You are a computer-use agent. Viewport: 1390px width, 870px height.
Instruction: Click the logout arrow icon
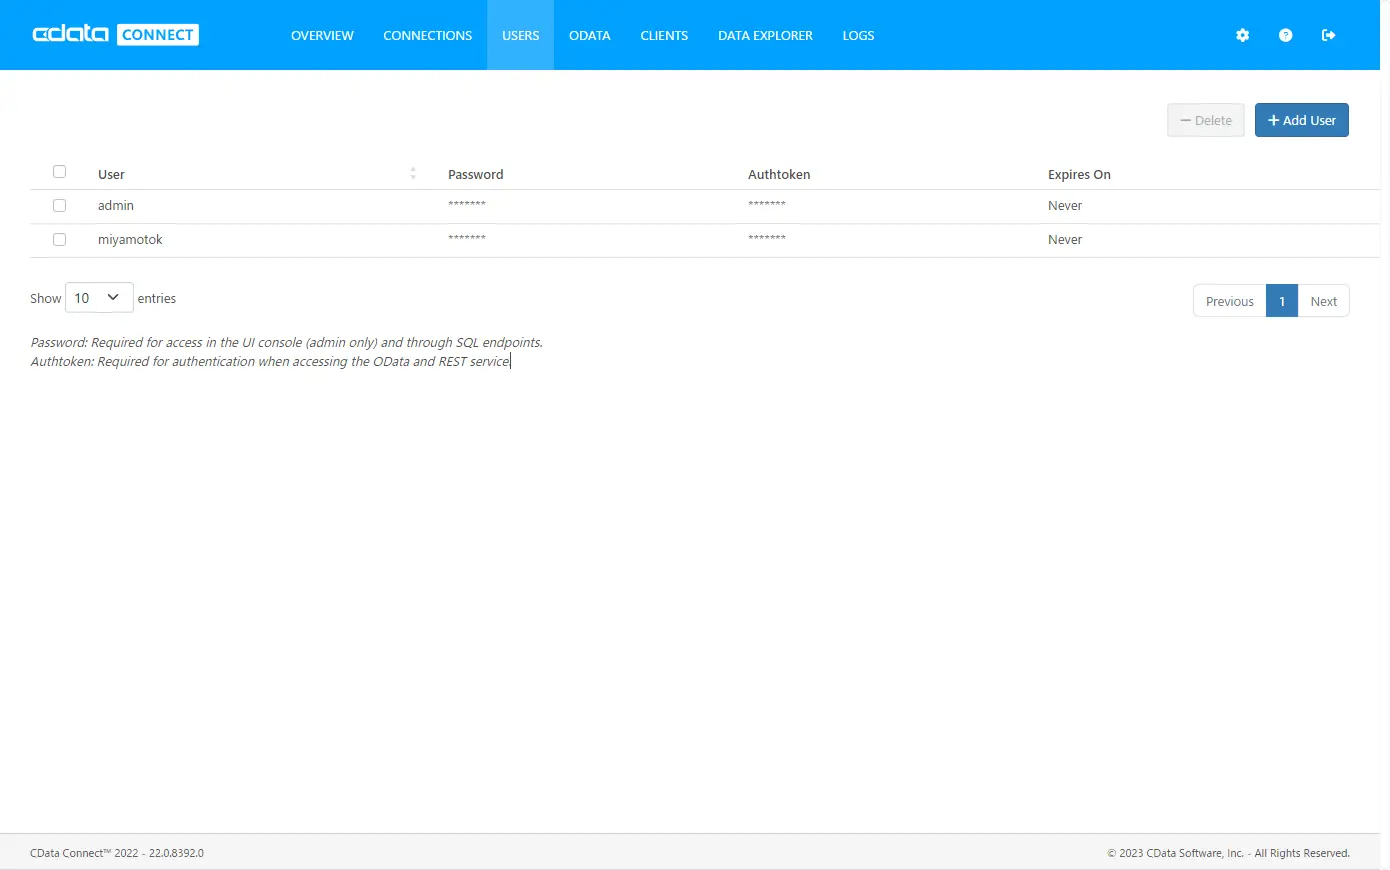click(1328, 35)
